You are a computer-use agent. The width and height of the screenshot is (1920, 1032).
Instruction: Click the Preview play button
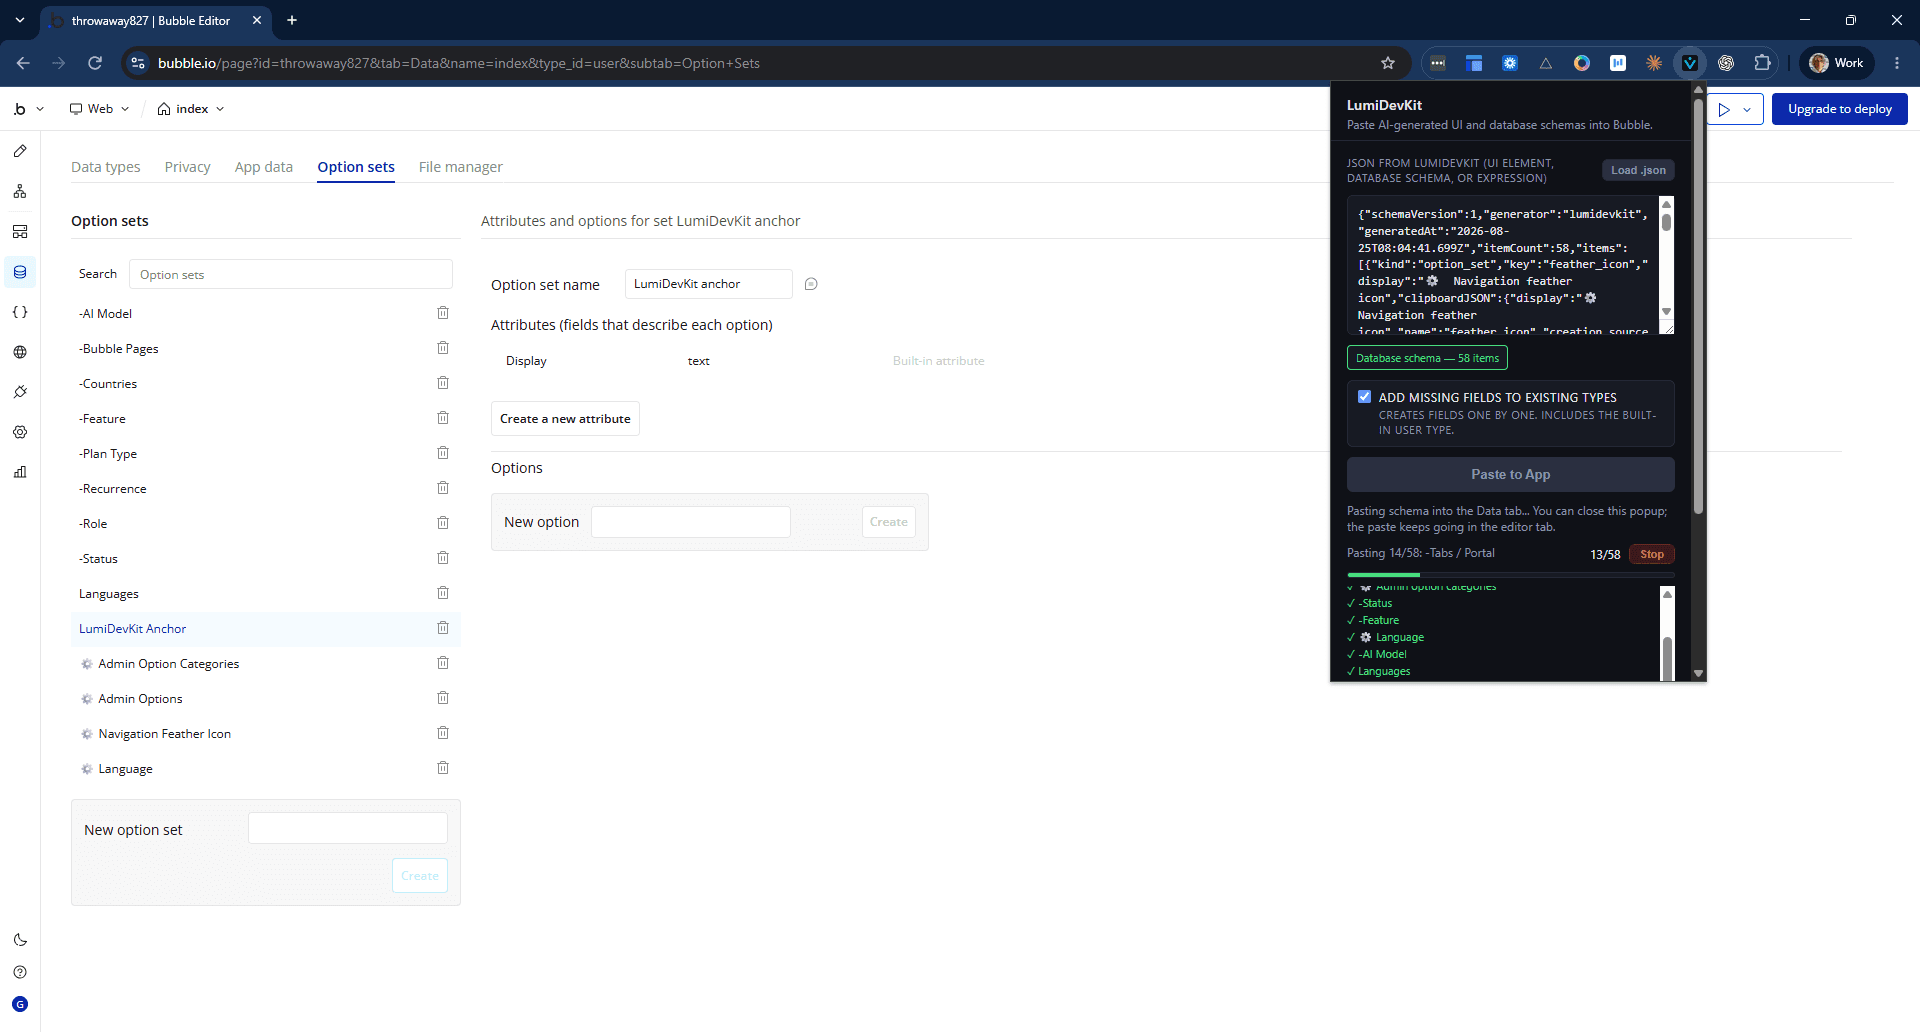point(1724,109)
